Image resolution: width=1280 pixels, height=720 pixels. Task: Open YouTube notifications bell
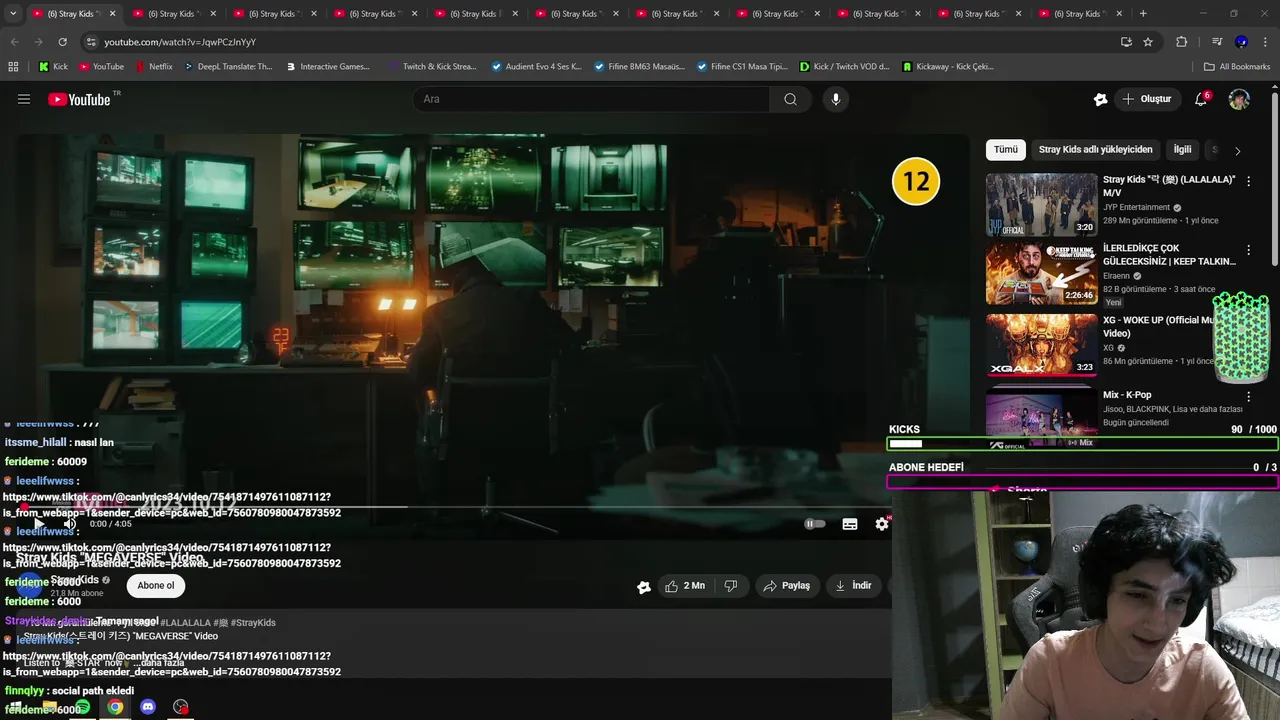1201,99
